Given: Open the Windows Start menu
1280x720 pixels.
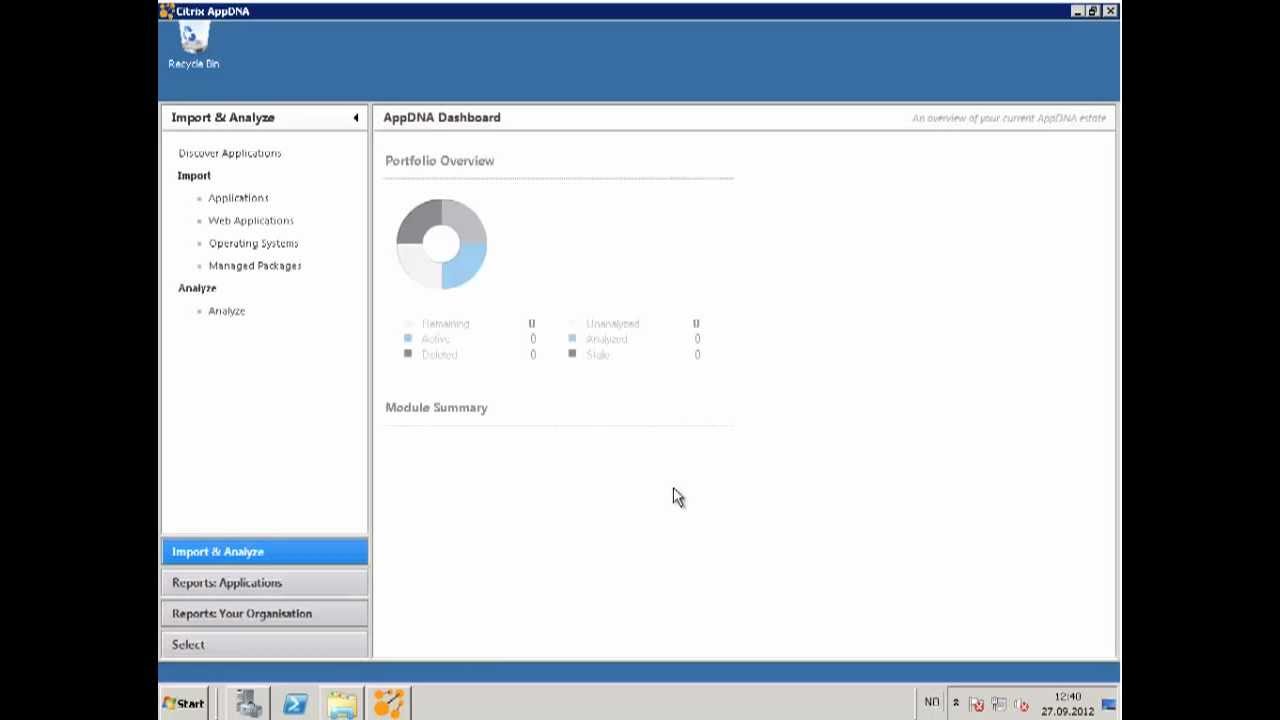Looking at the screenshot, I should click(x=184, y=704).
